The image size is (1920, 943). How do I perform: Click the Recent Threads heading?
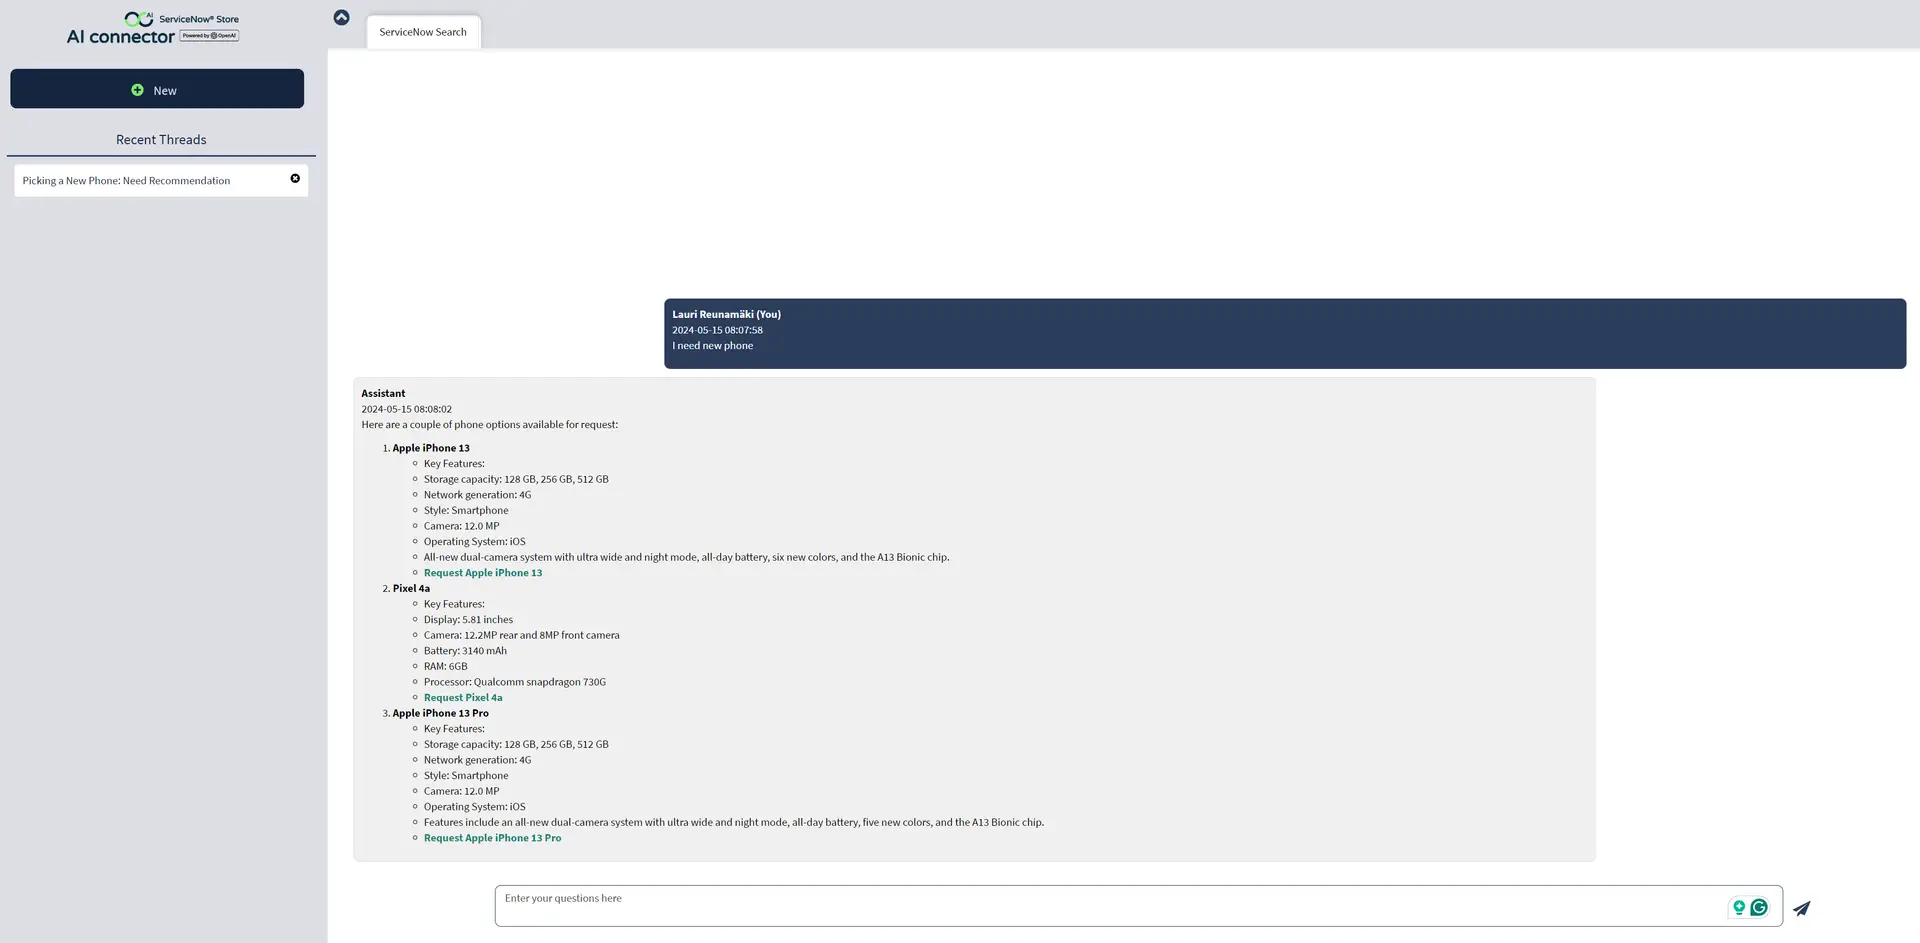point(161,139)
